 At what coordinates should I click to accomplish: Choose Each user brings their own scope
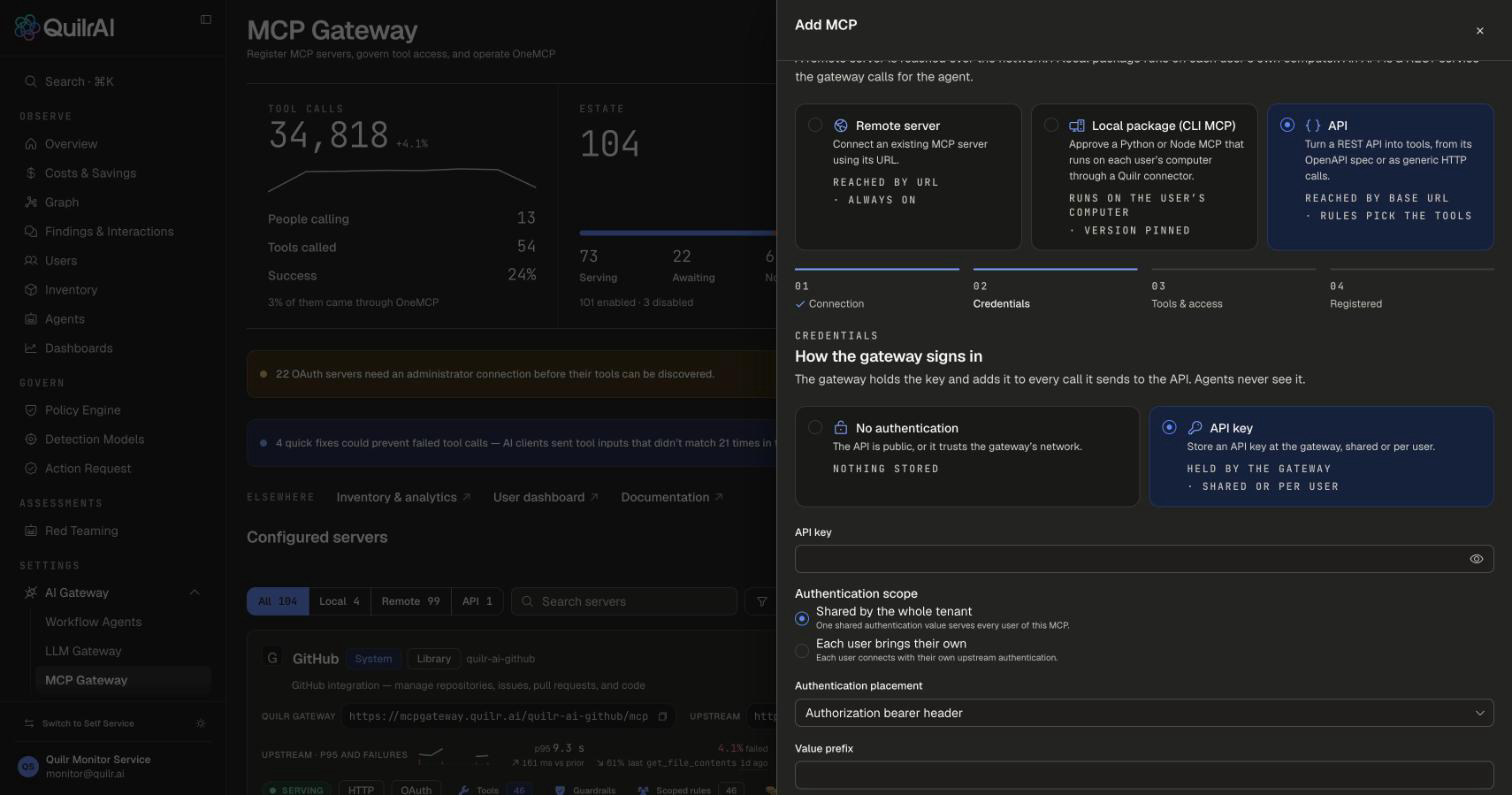point(802,650)
